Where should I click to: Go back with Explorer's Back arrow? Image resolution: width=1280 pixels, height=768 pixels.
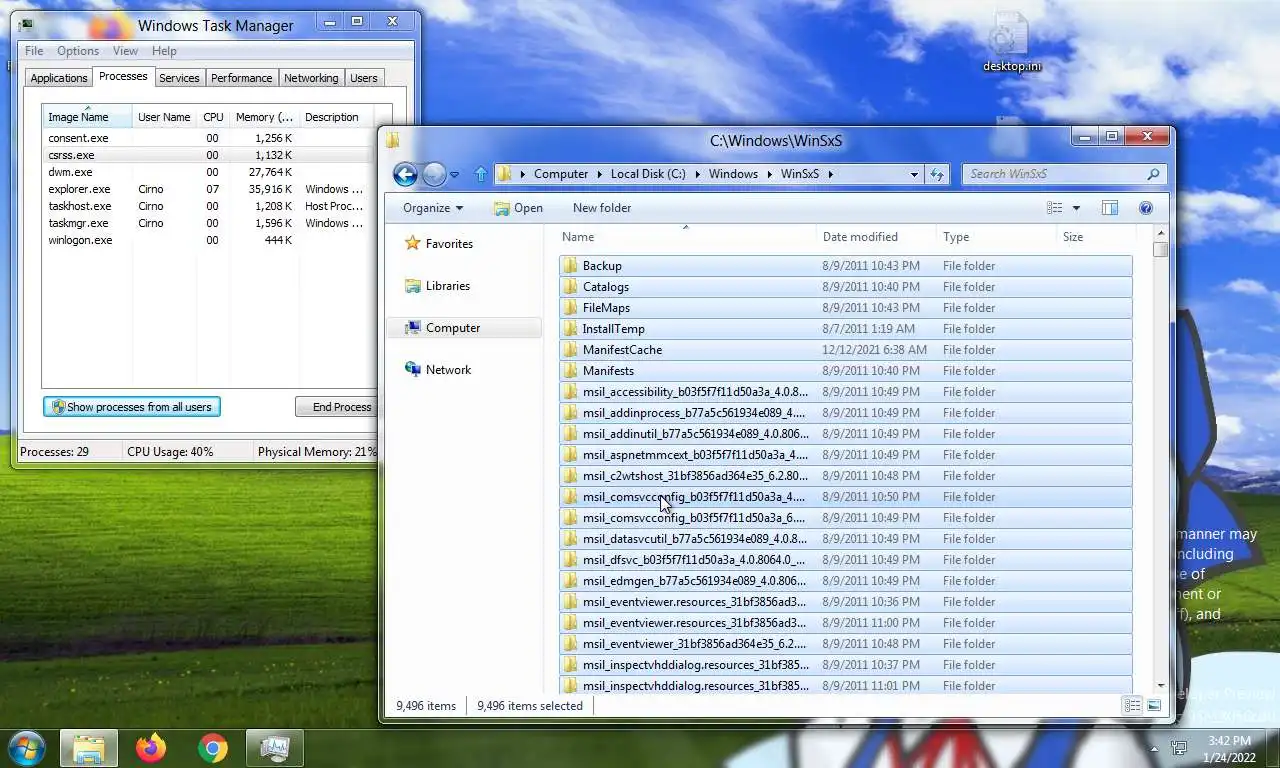(x=405, y=174)
